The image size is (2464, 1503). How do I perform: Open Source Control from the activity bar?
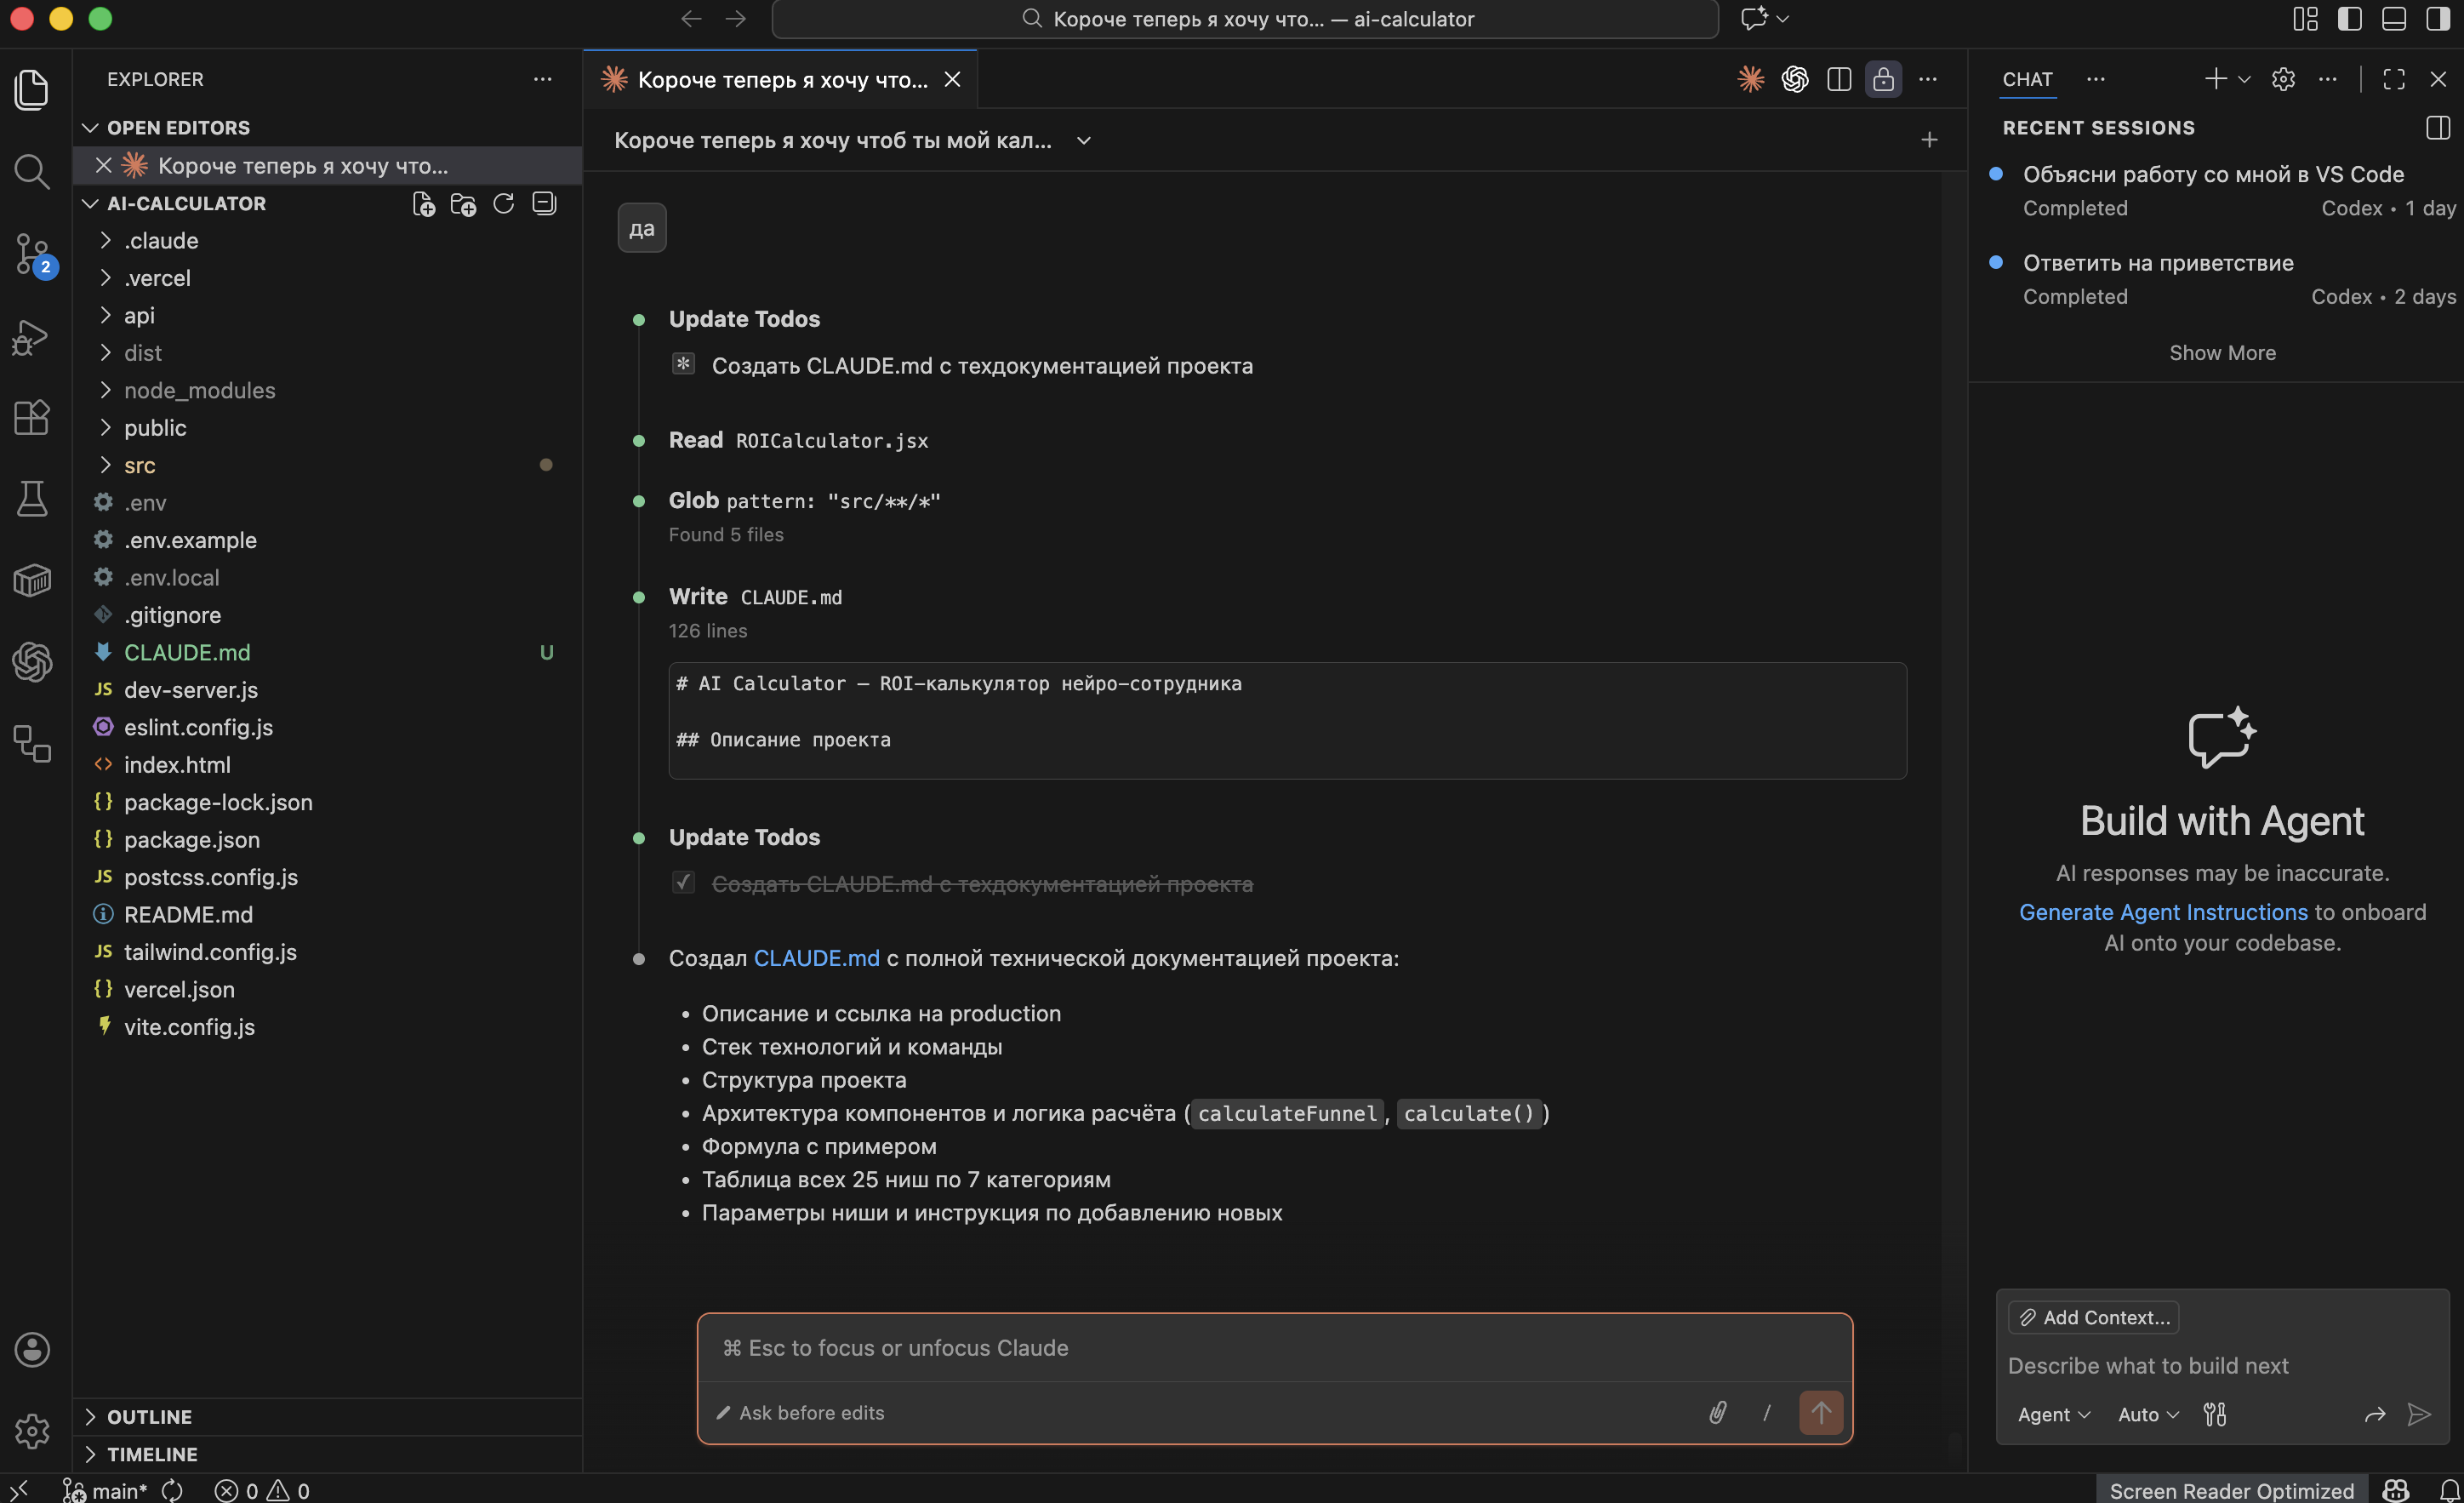tap(32, 255)
